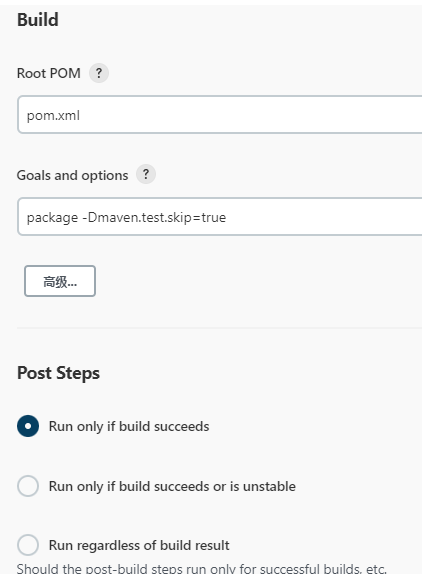Click the Build section heading
Image resolution: width=428 pixels, height=574 pixels.
coord(38,20)
